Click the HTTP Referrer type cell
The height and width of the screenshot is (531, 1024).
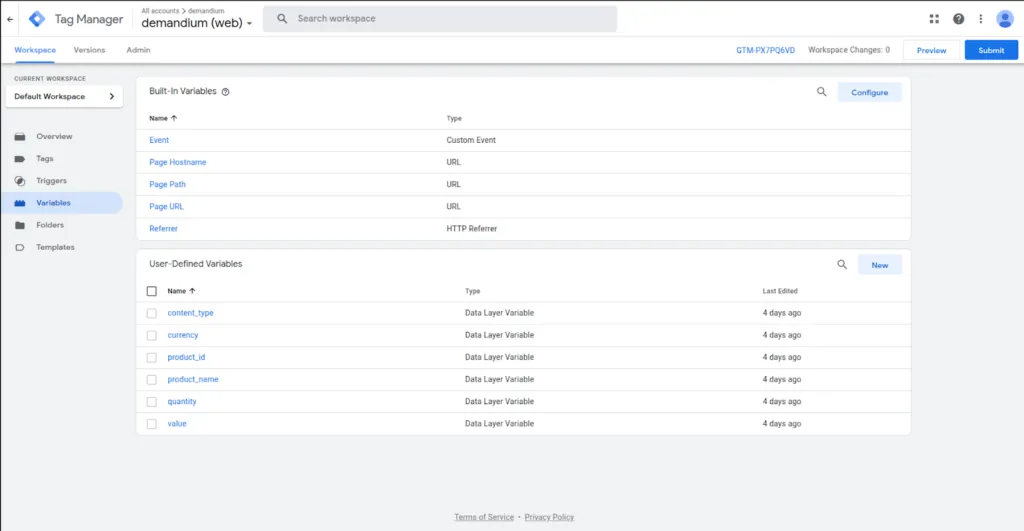click(x=472, y=229)
